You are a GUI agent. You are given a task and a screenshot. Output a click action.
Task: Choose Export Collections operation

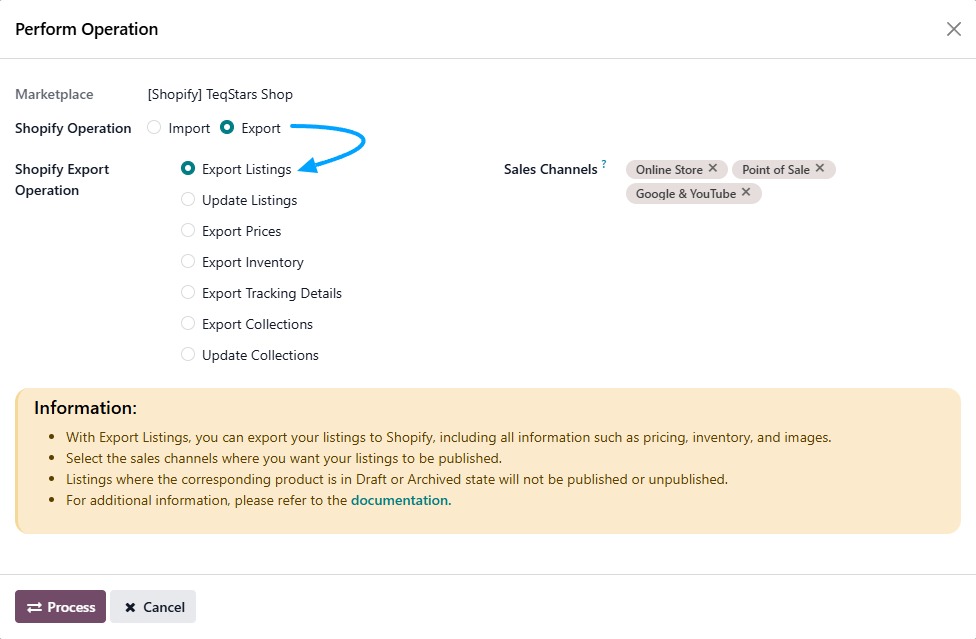click(187, 324)
